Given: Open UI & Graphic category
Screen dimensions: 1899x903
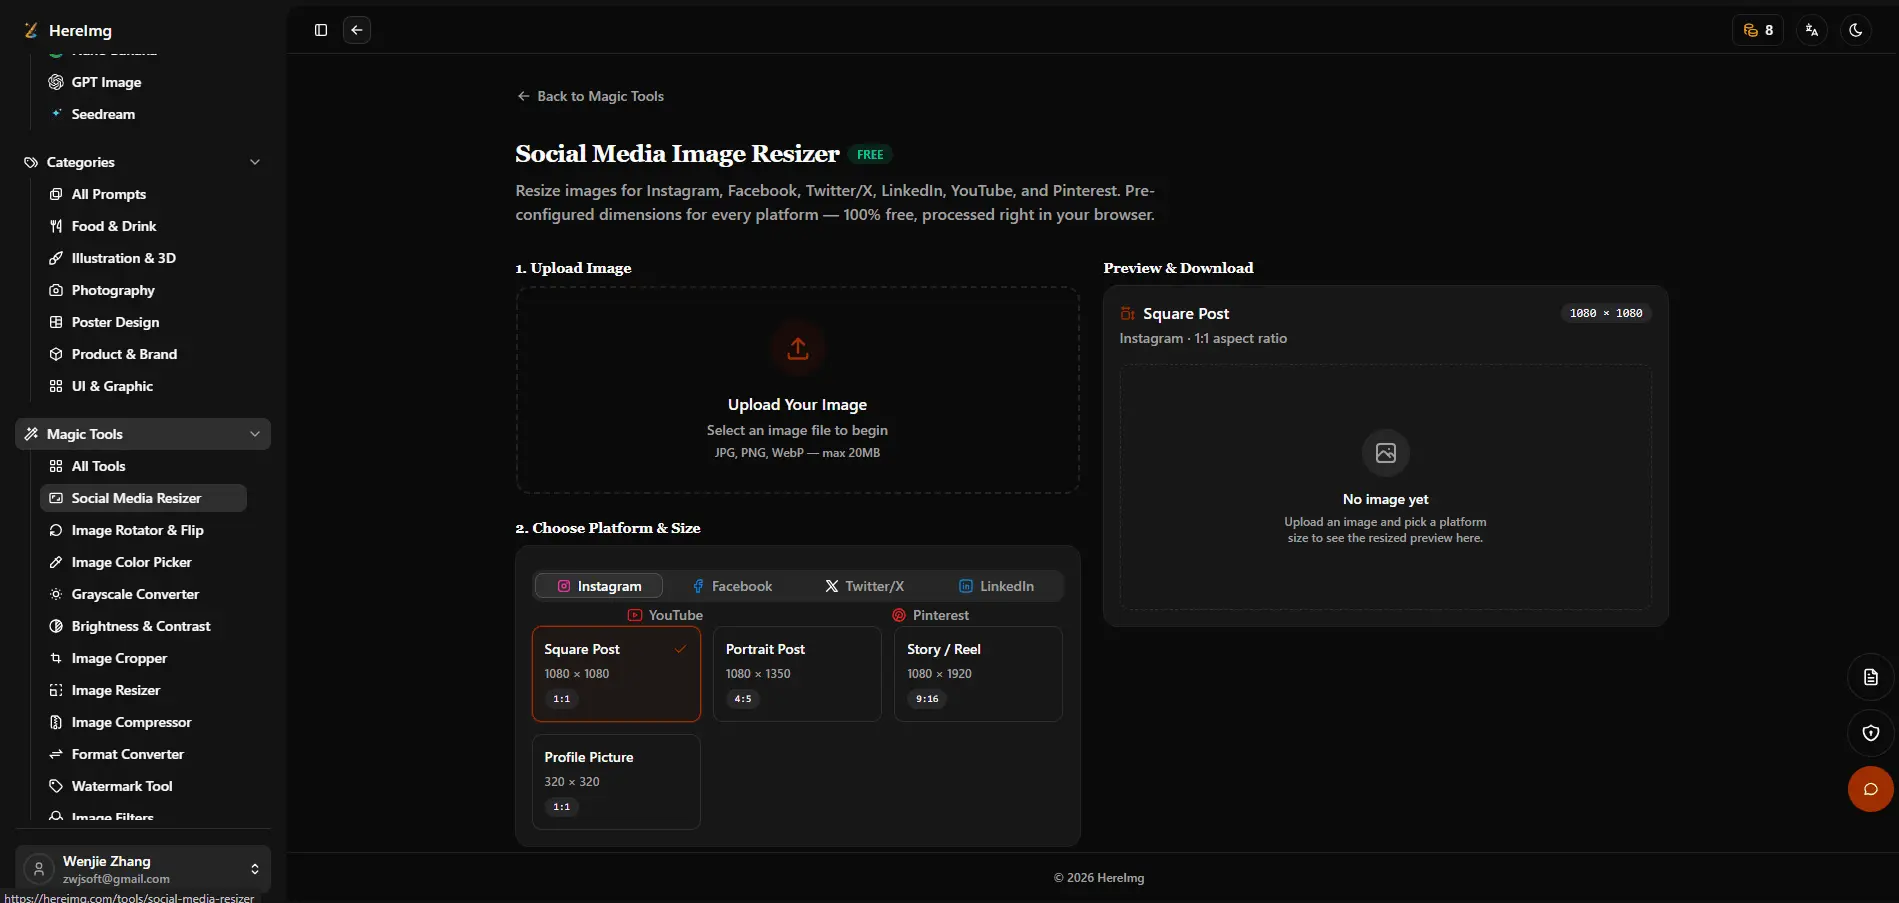Looking at the screenshot, I should click(x=143, y=386).
